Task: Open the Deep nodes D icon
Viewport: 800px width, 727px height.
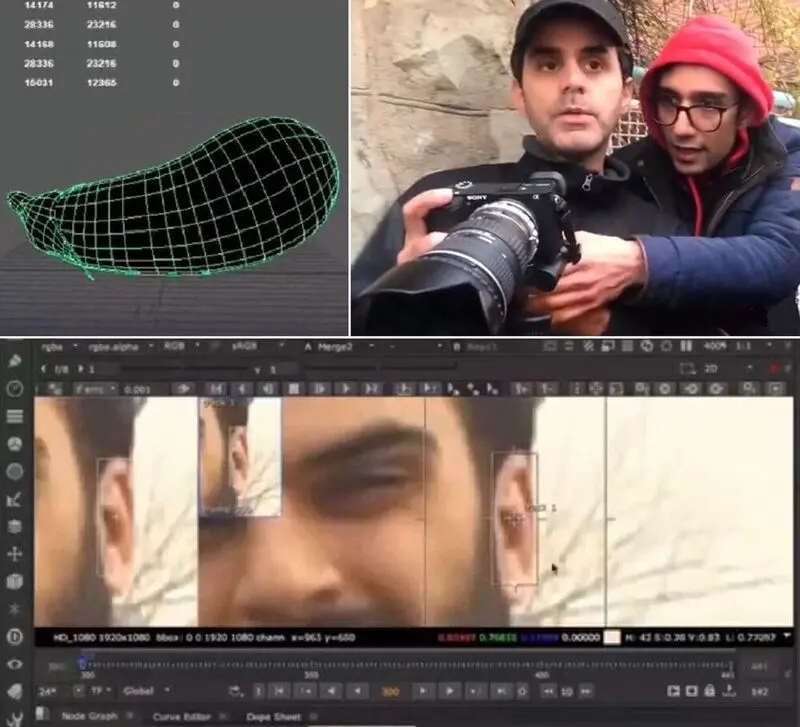Action: (x=14, y=636)
